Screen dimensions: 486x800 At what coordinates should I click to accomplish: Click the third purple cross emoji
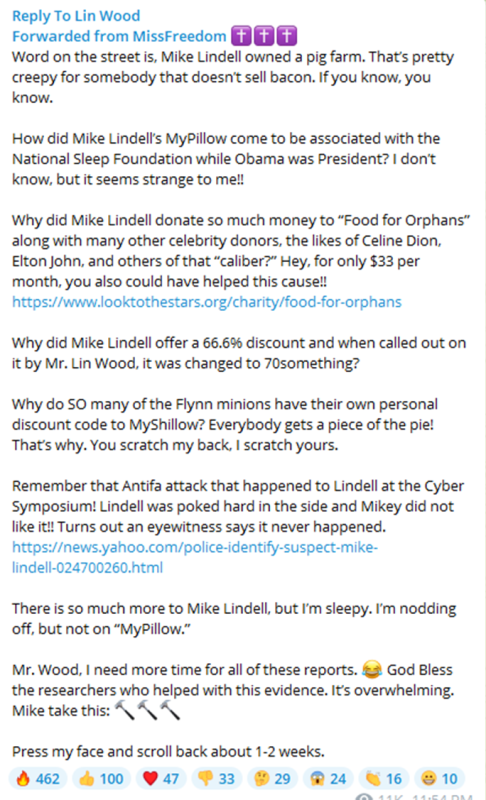287,36
